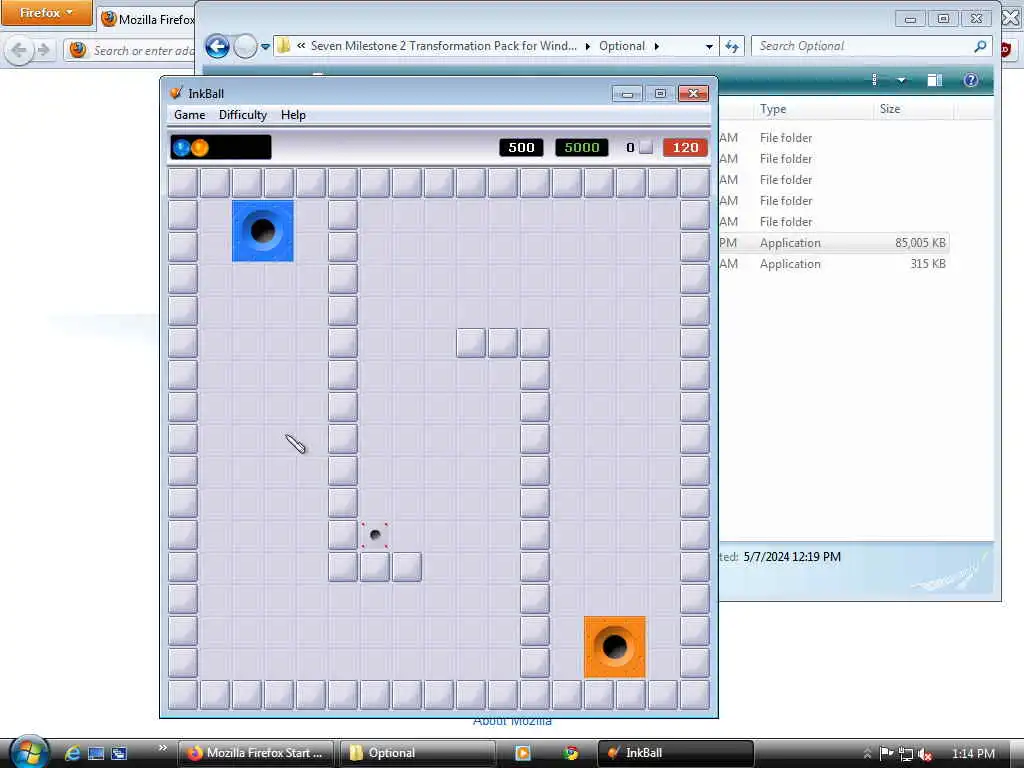Expand the quick launch chevron

point(163,748)
